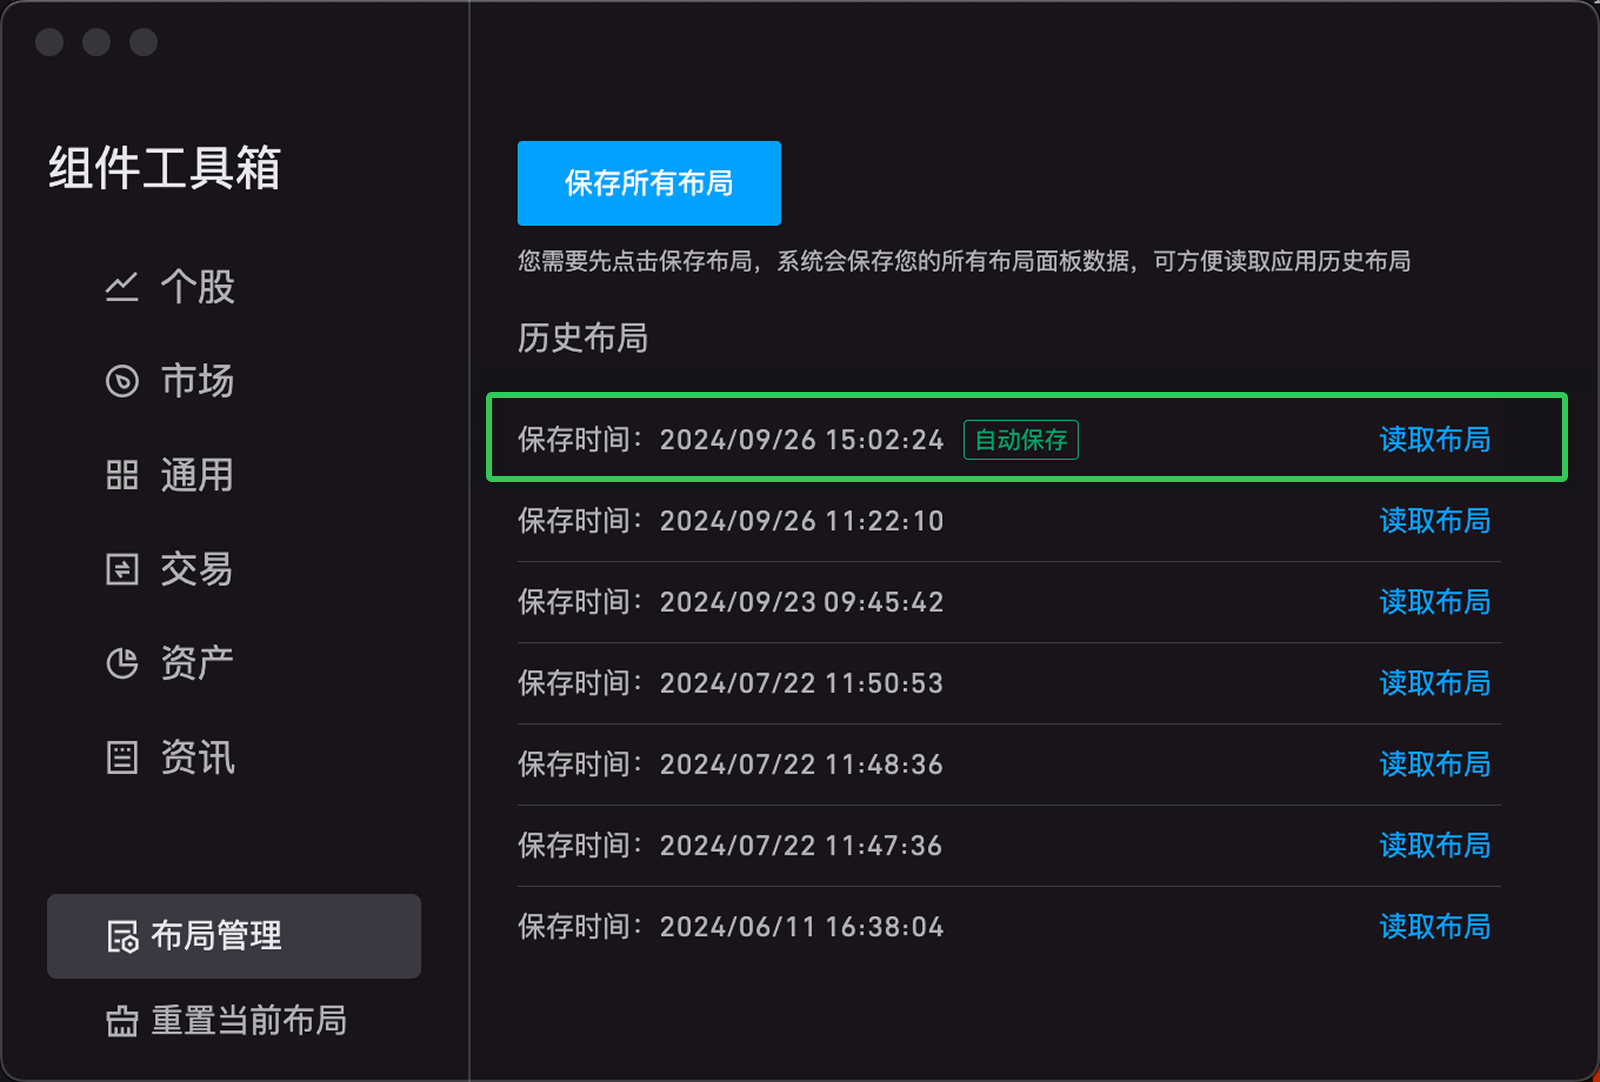Click the 市场 compass icon

click(122, 381)
